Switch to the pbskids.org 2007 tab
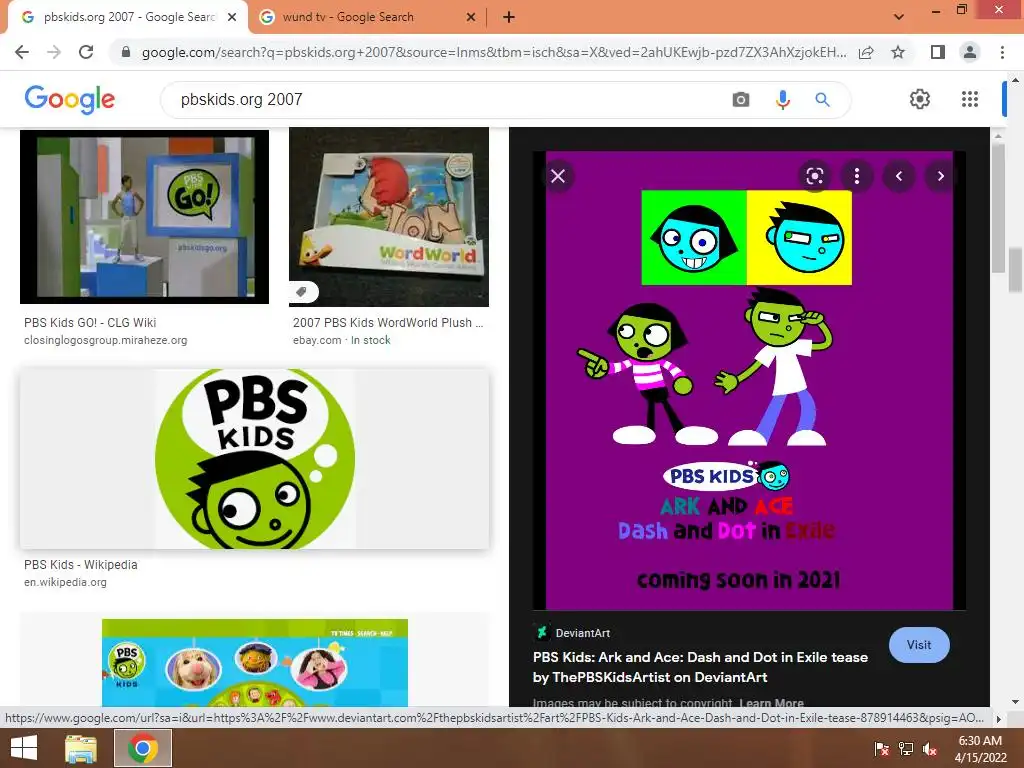 point(129,17)
